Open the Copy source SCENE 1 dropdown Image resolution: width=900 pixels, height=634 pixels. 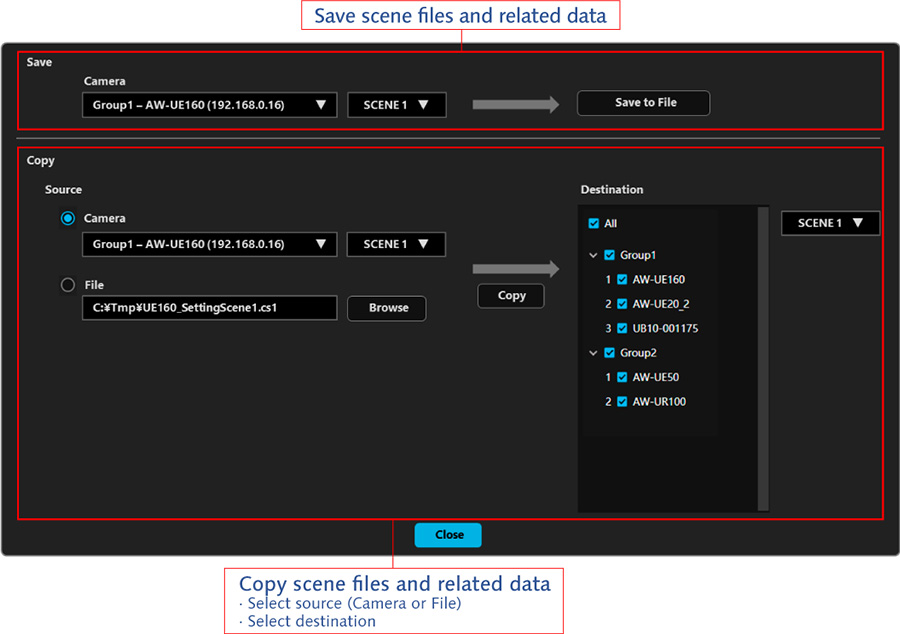(396, 244)
